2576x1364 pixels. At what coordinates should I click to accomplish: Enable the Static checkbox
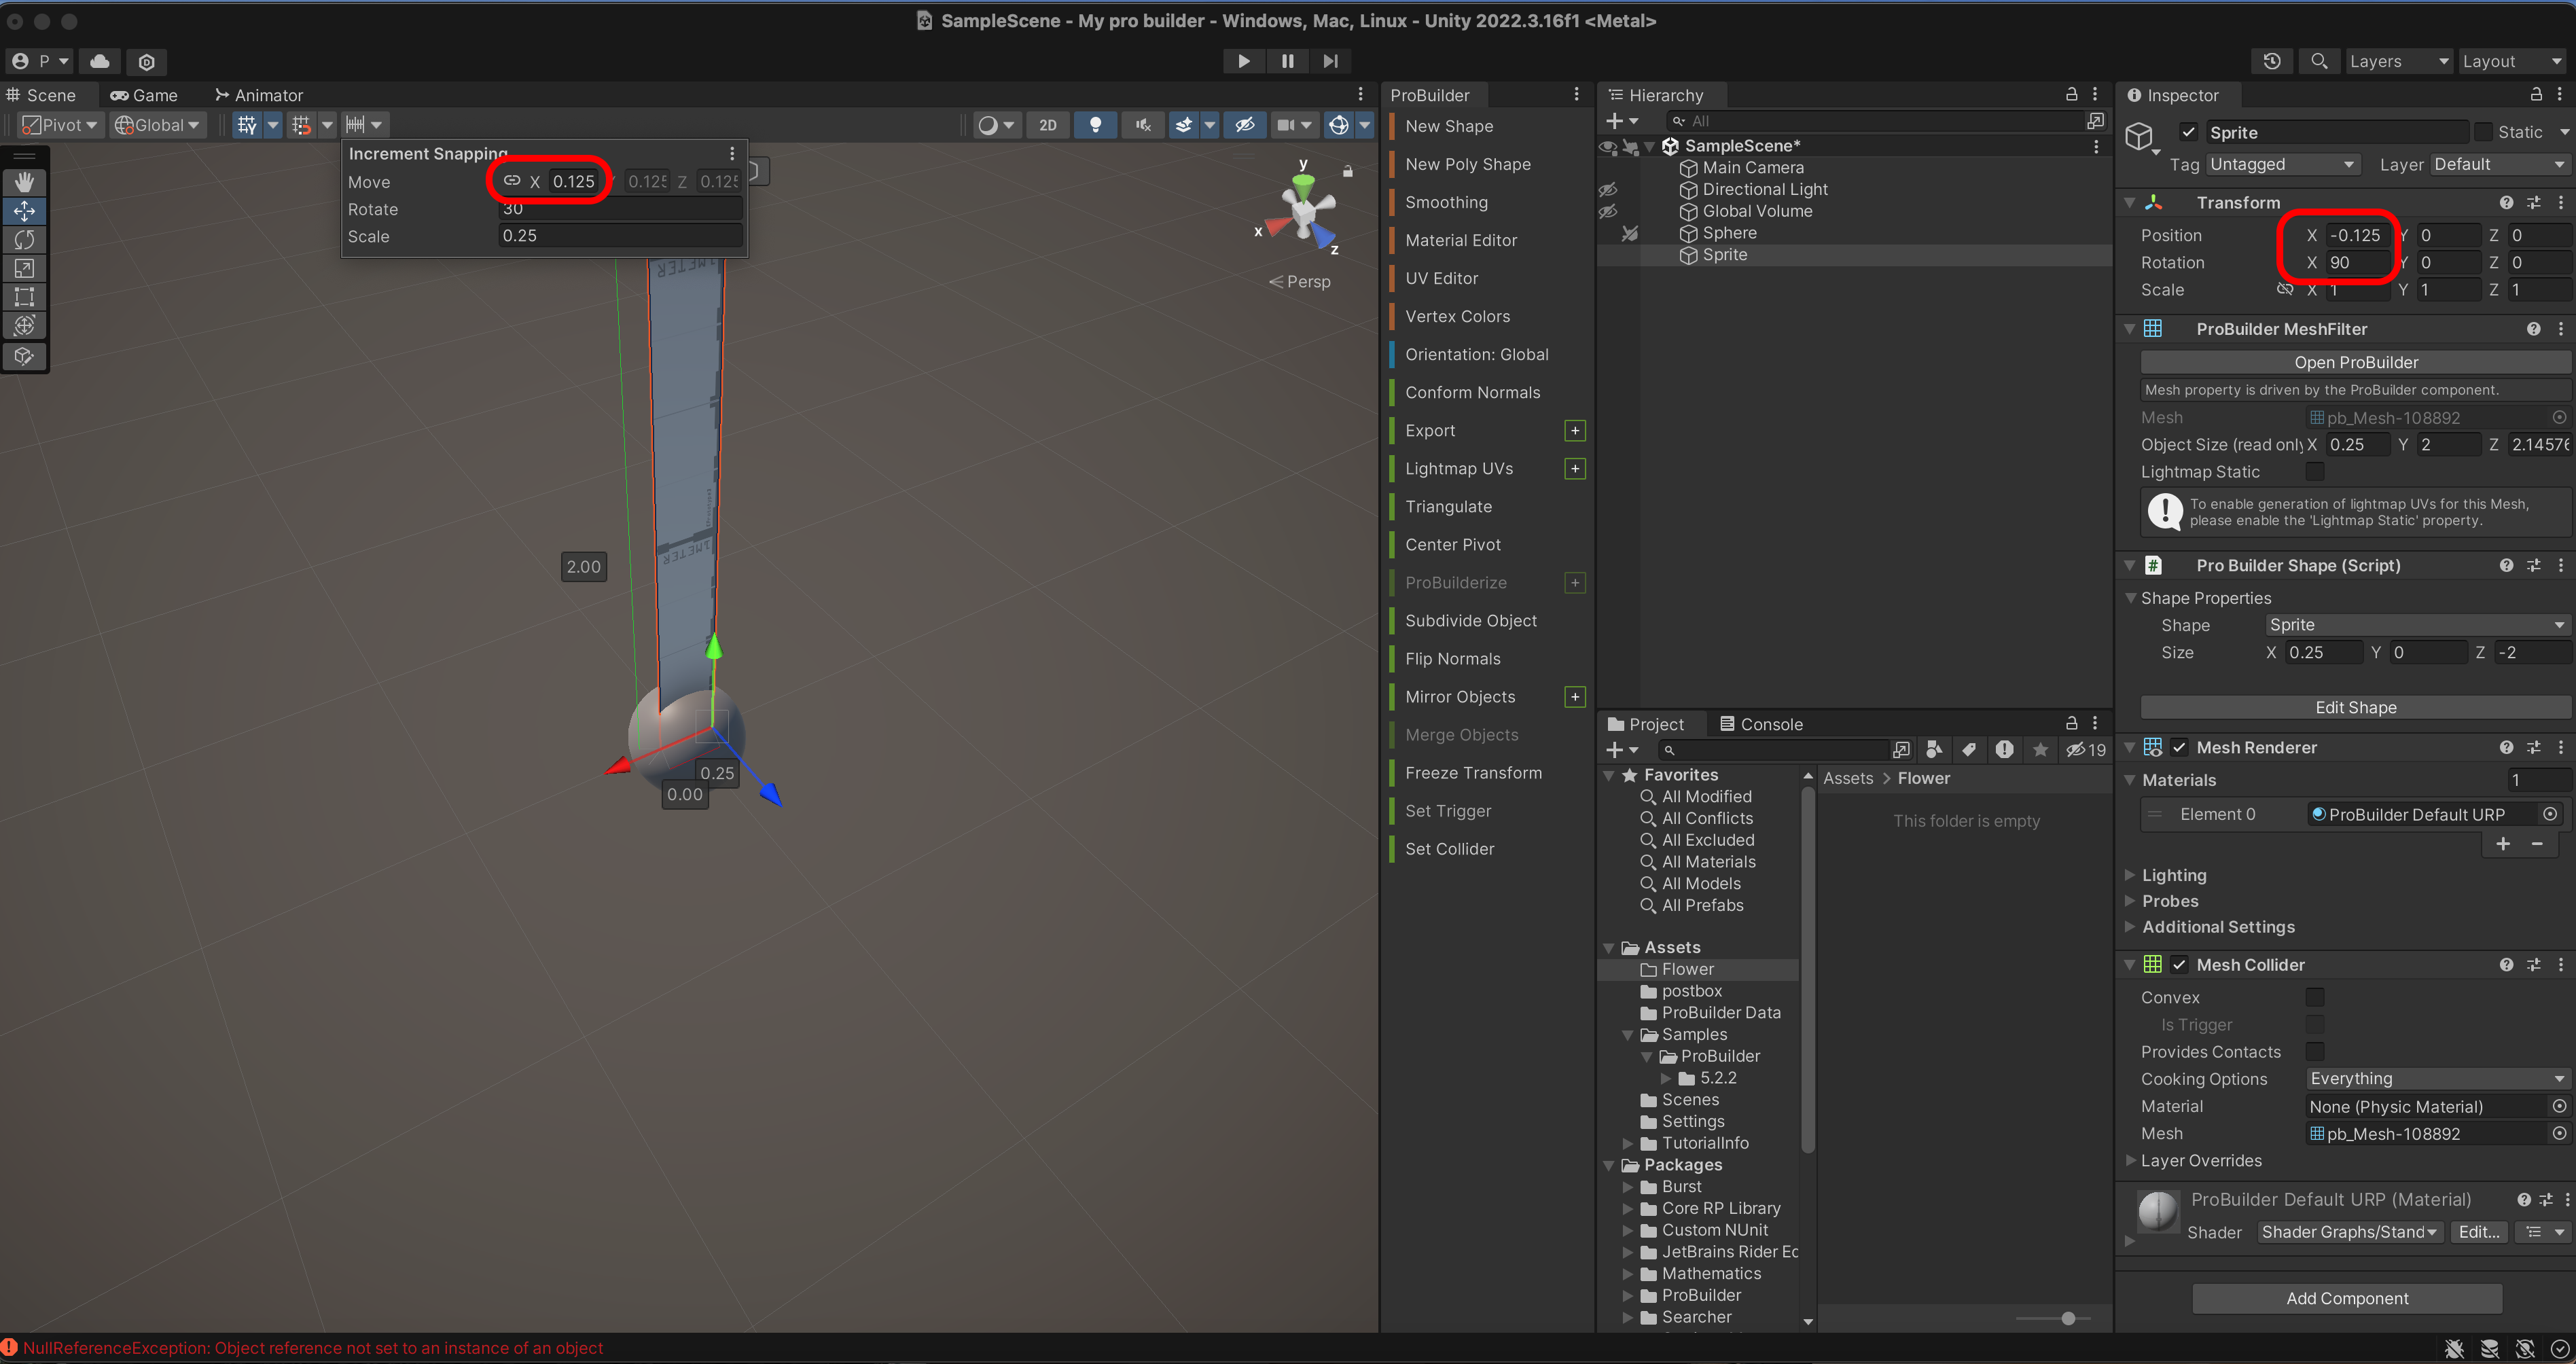tap(2483, 132)
